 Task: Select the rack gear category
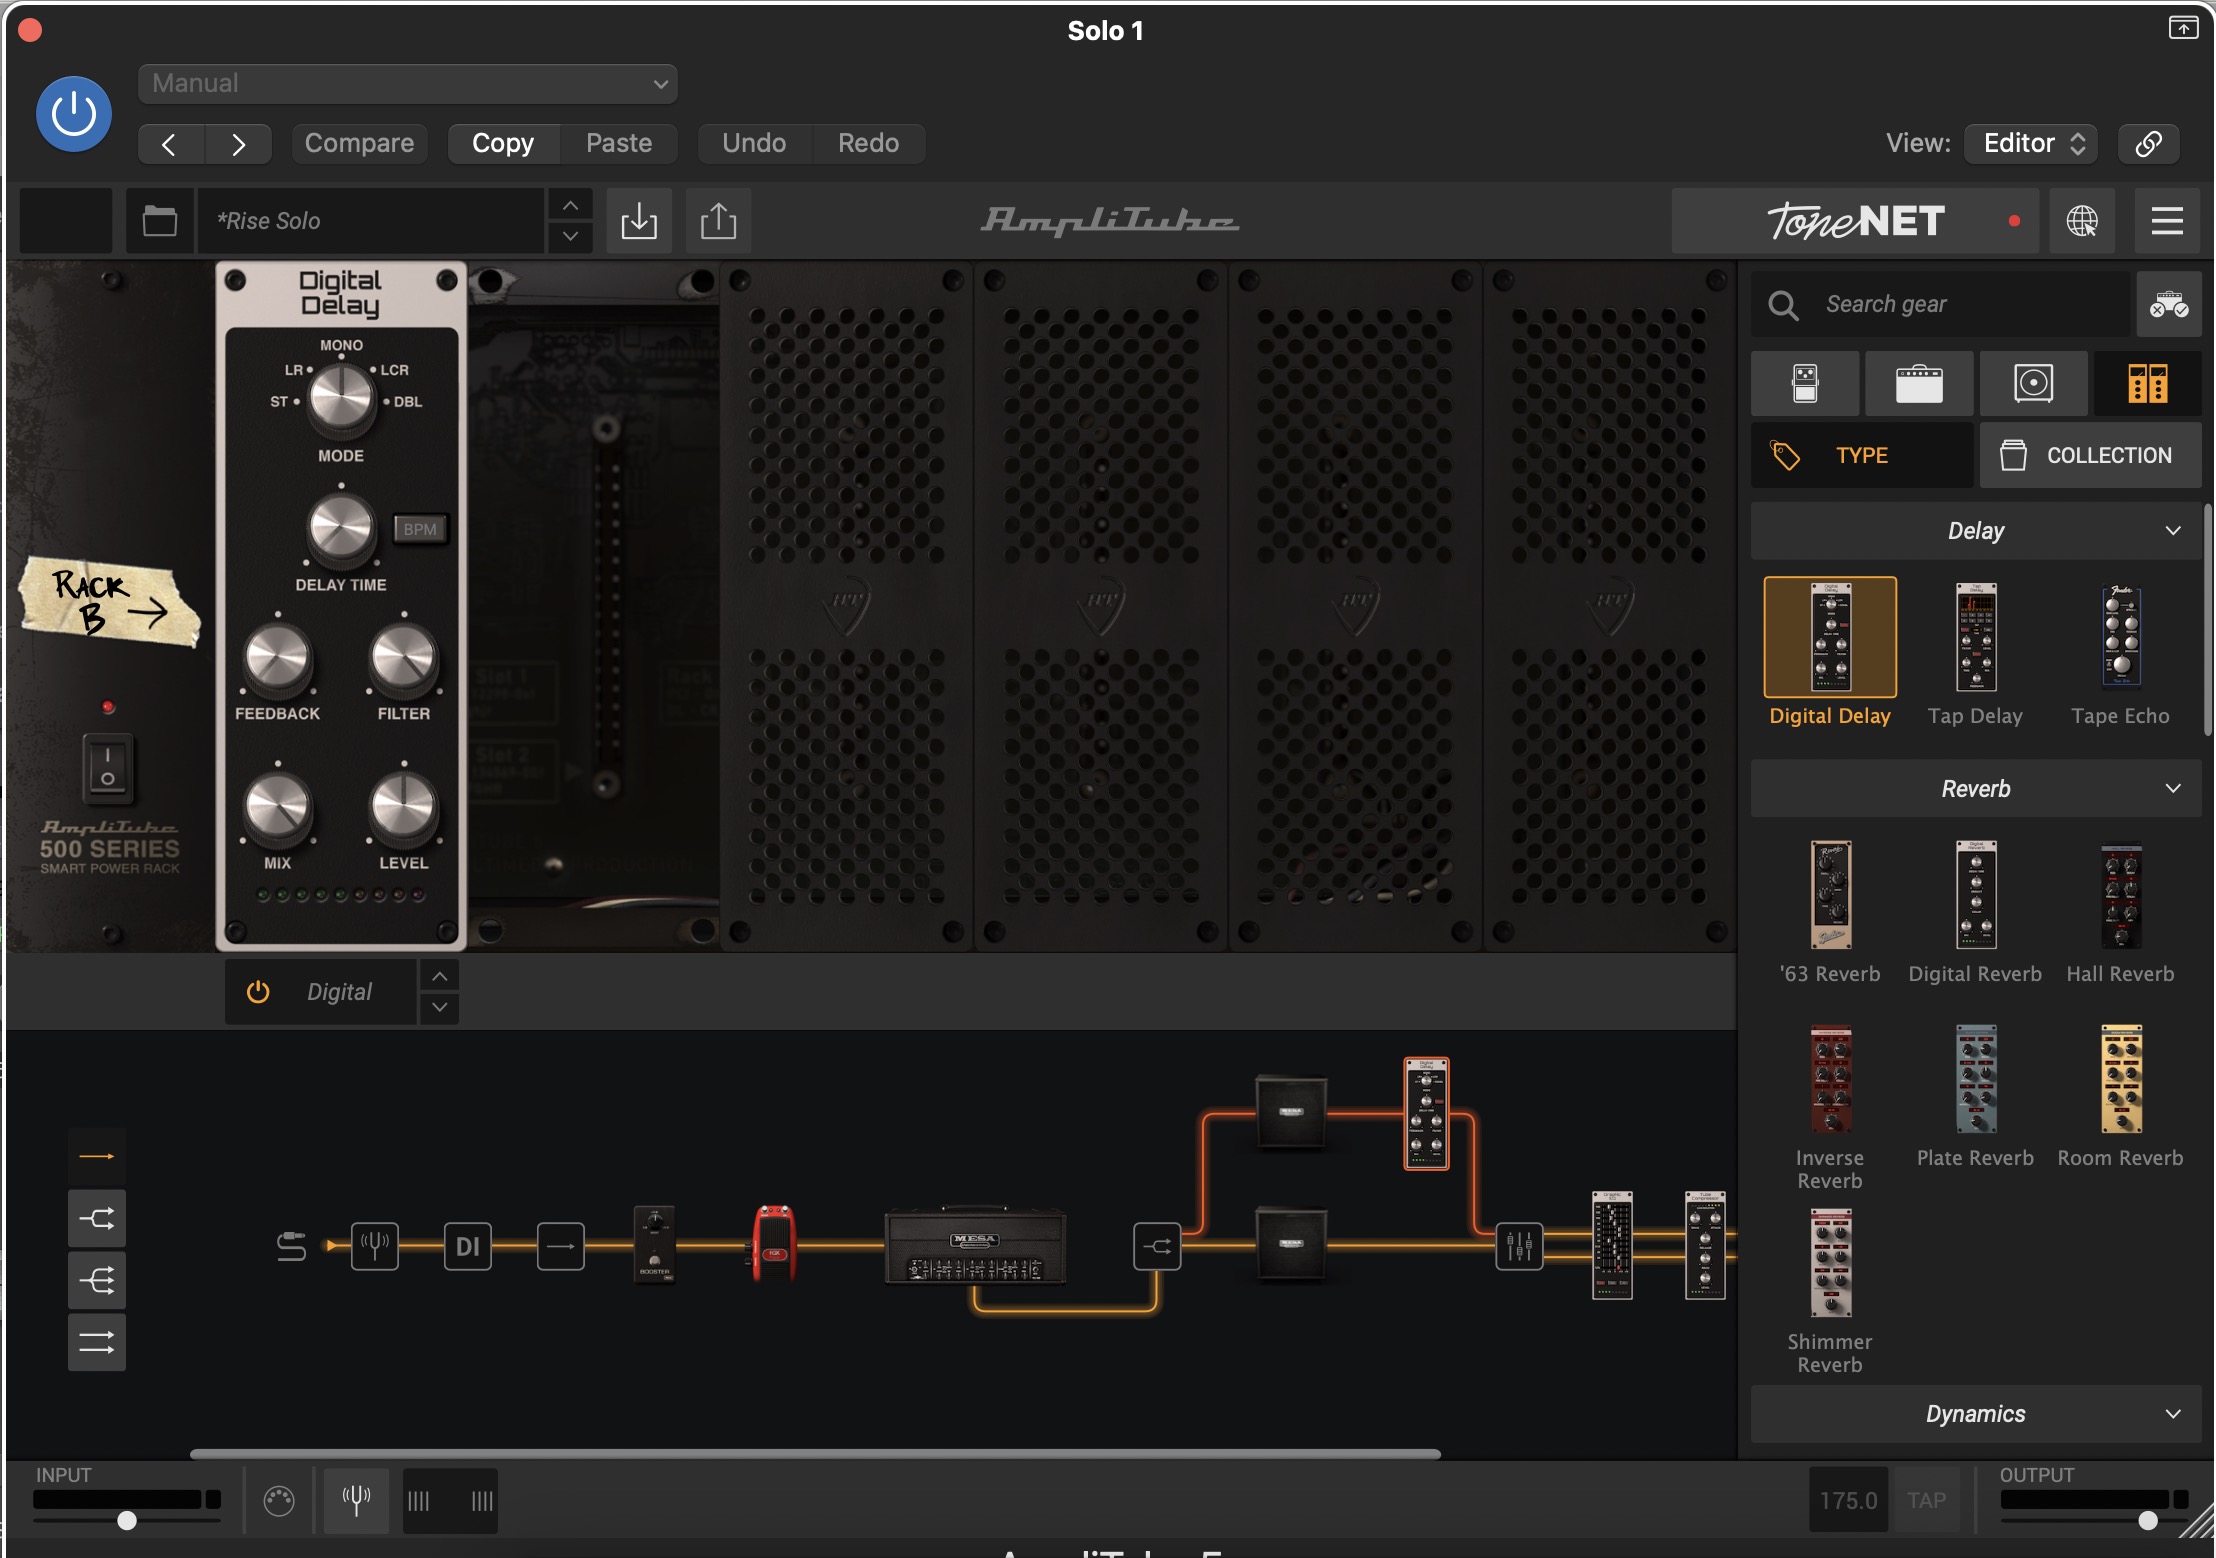(2147, 383)
